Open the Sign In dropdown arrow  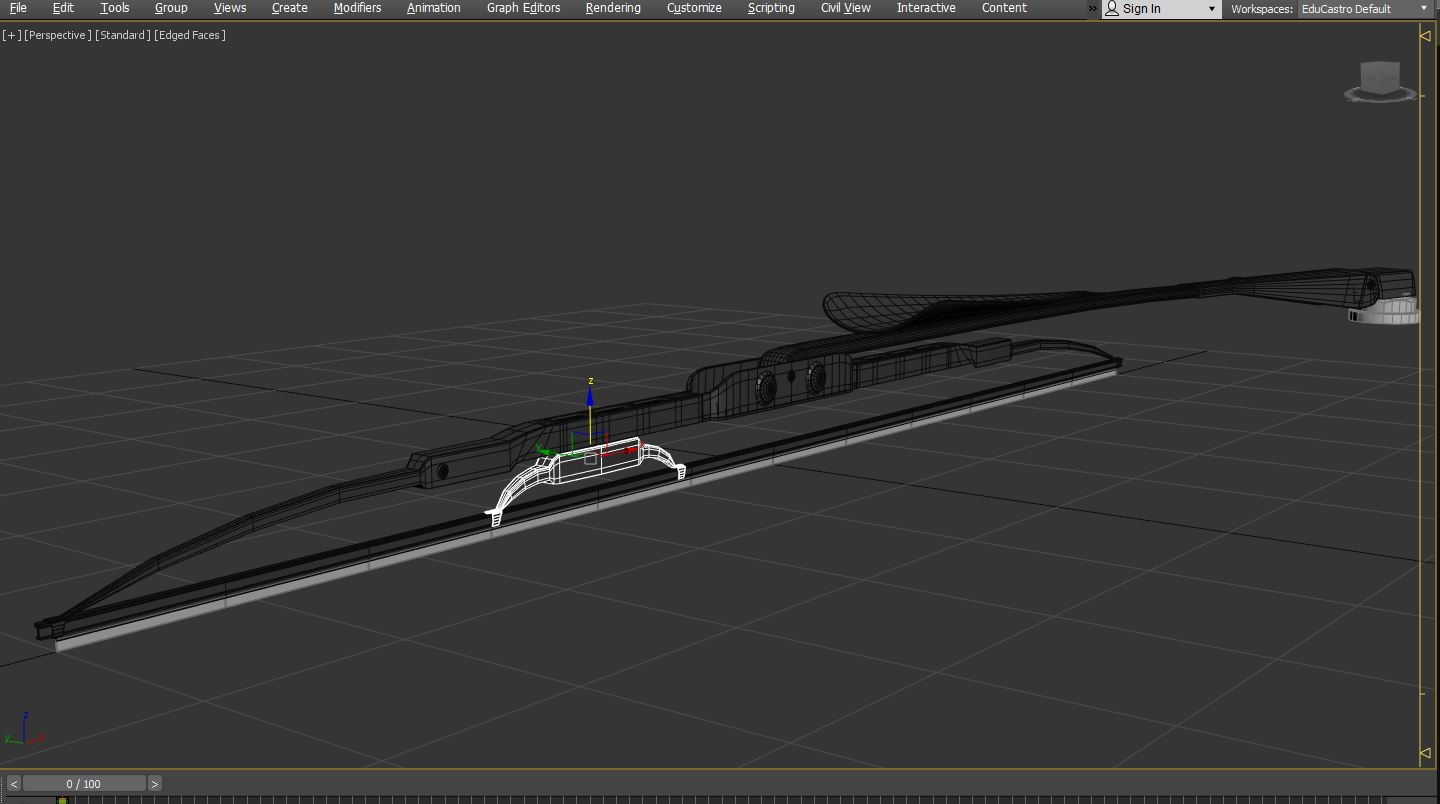(1212, 9)
